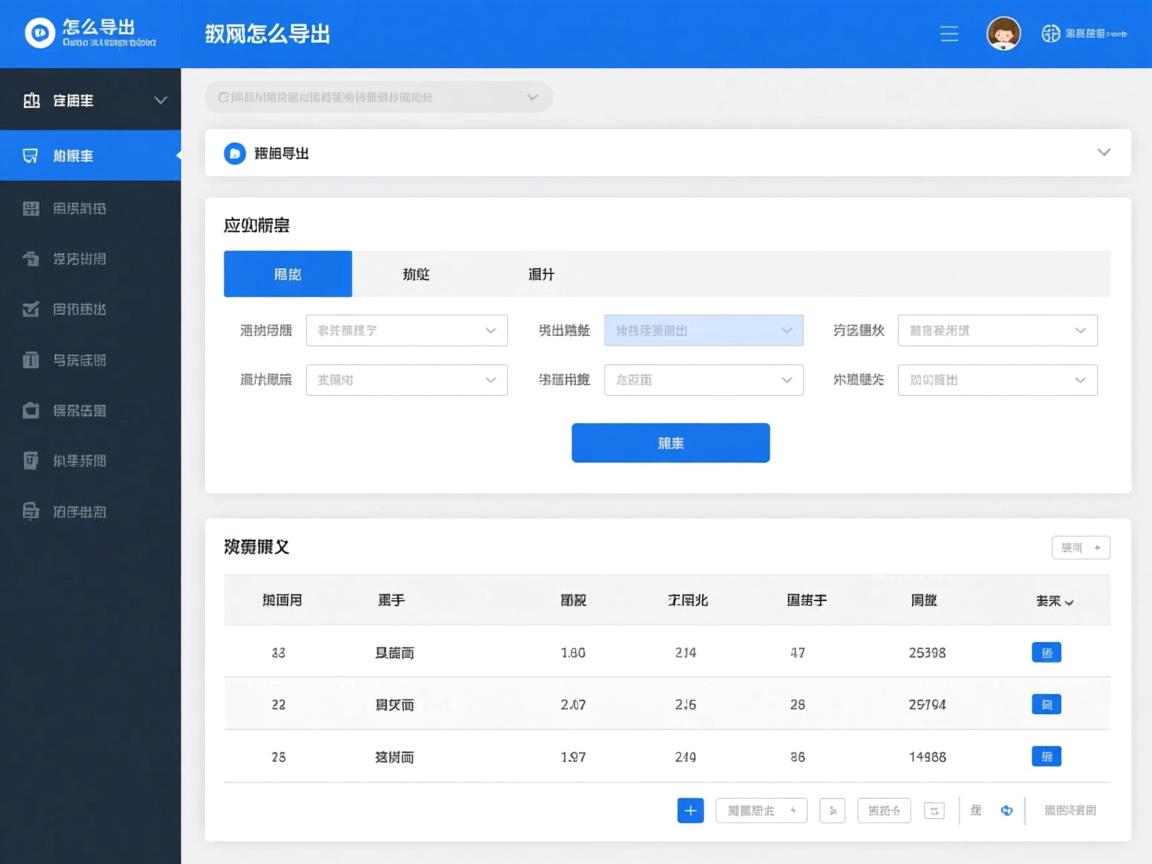Click the user avatar in the header

(1003, 33)
